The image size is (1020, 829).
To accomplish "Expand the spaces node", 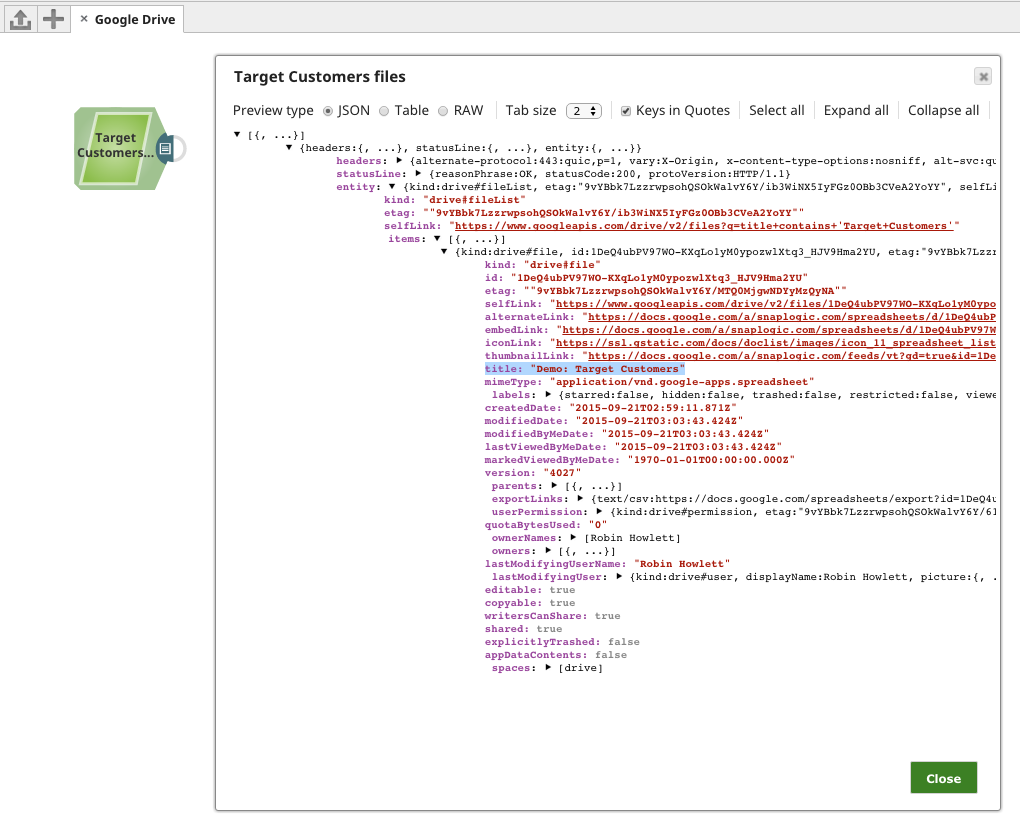I will (548, 668).
